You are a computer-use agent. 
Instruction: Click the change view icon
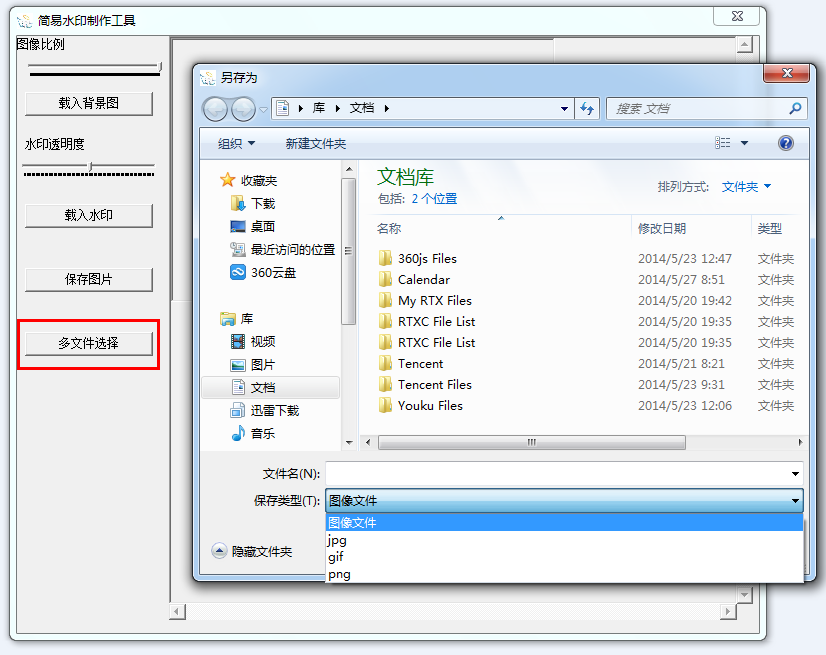coord(723,143)
